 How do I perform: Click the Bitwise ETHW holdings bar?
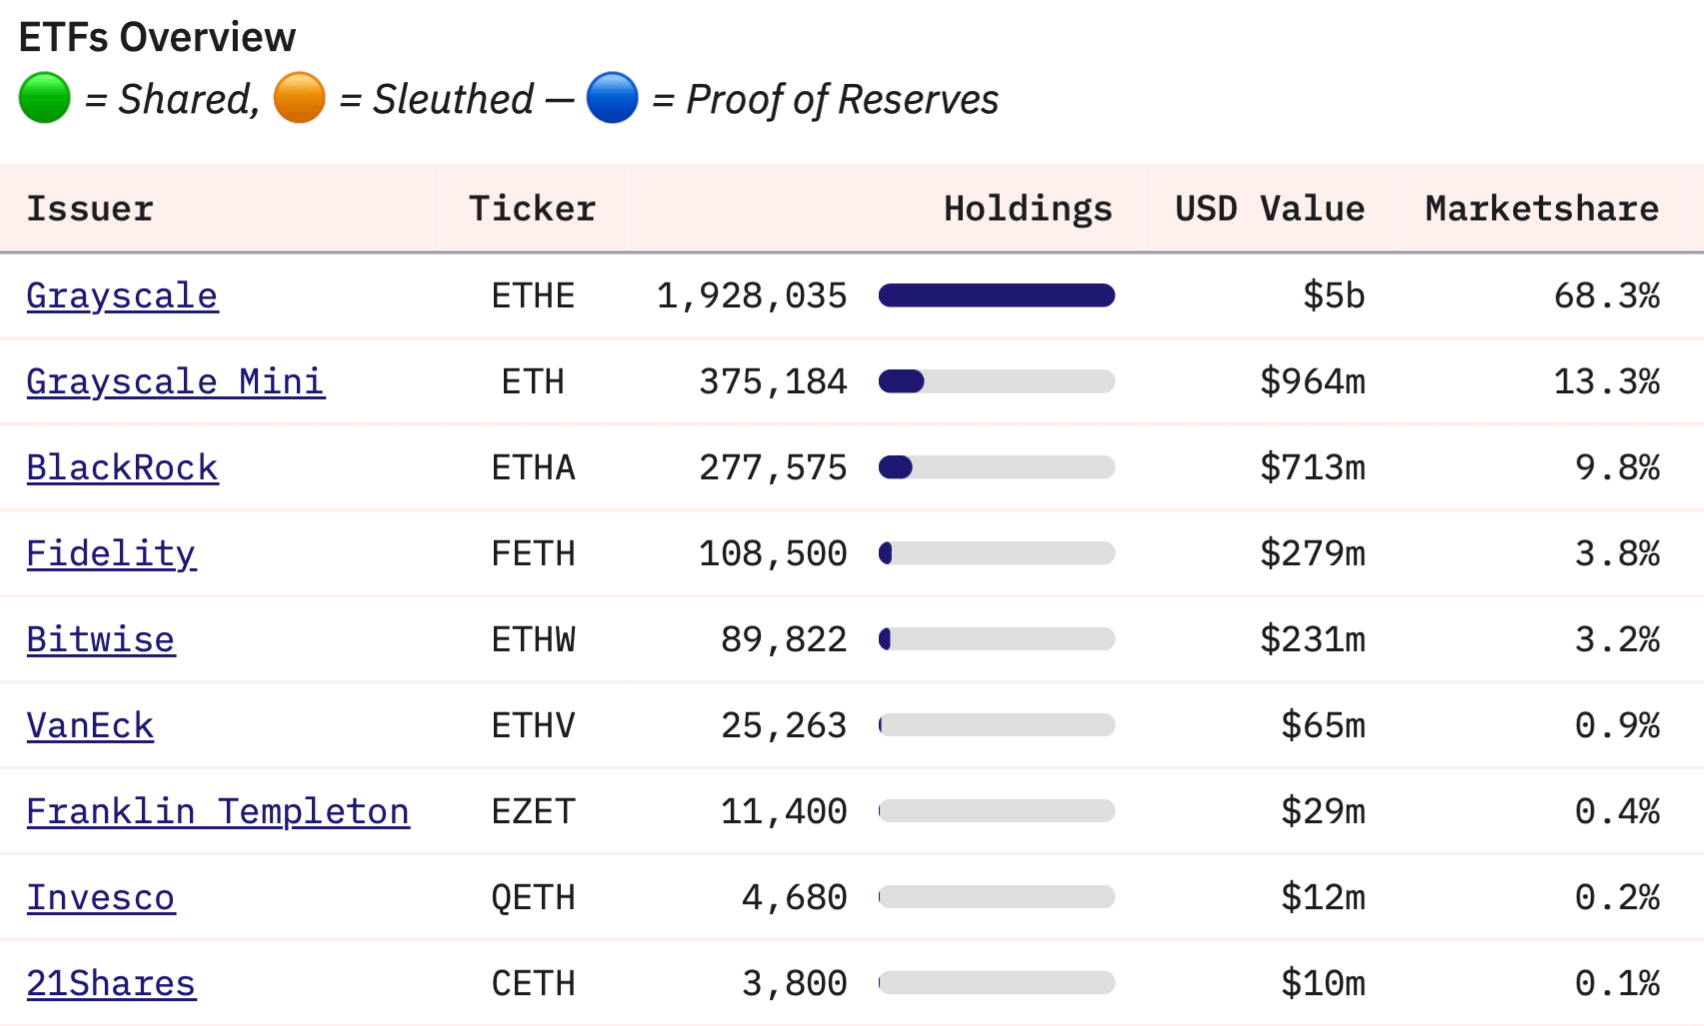(997, 639)
